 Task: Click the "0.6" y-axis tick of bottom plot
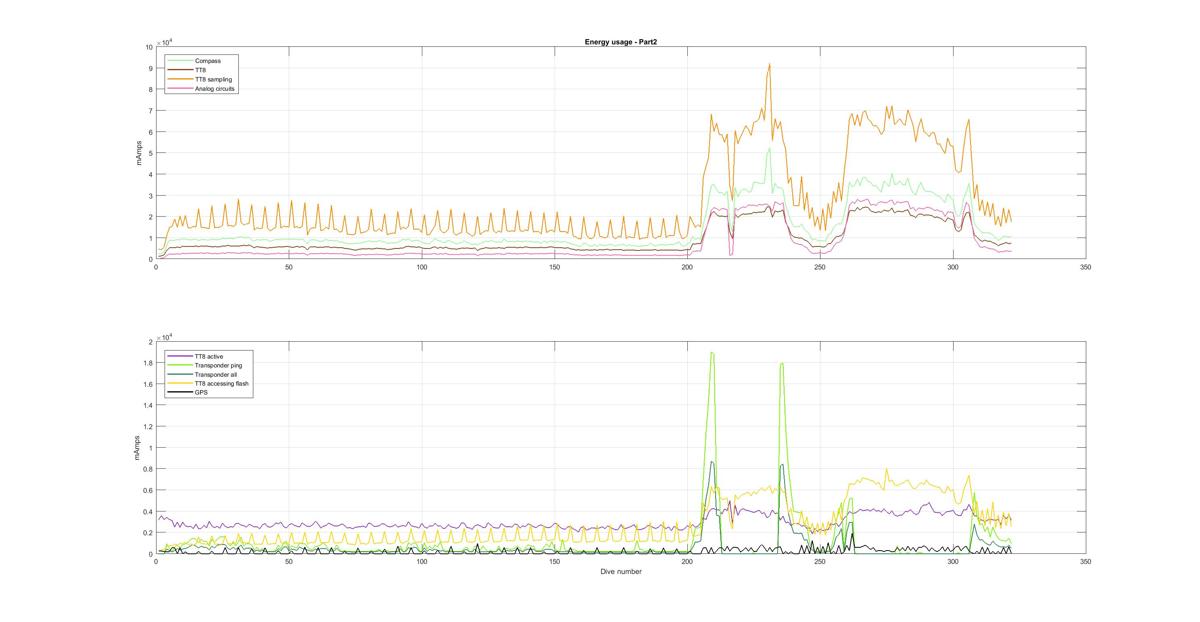(149, 490)
